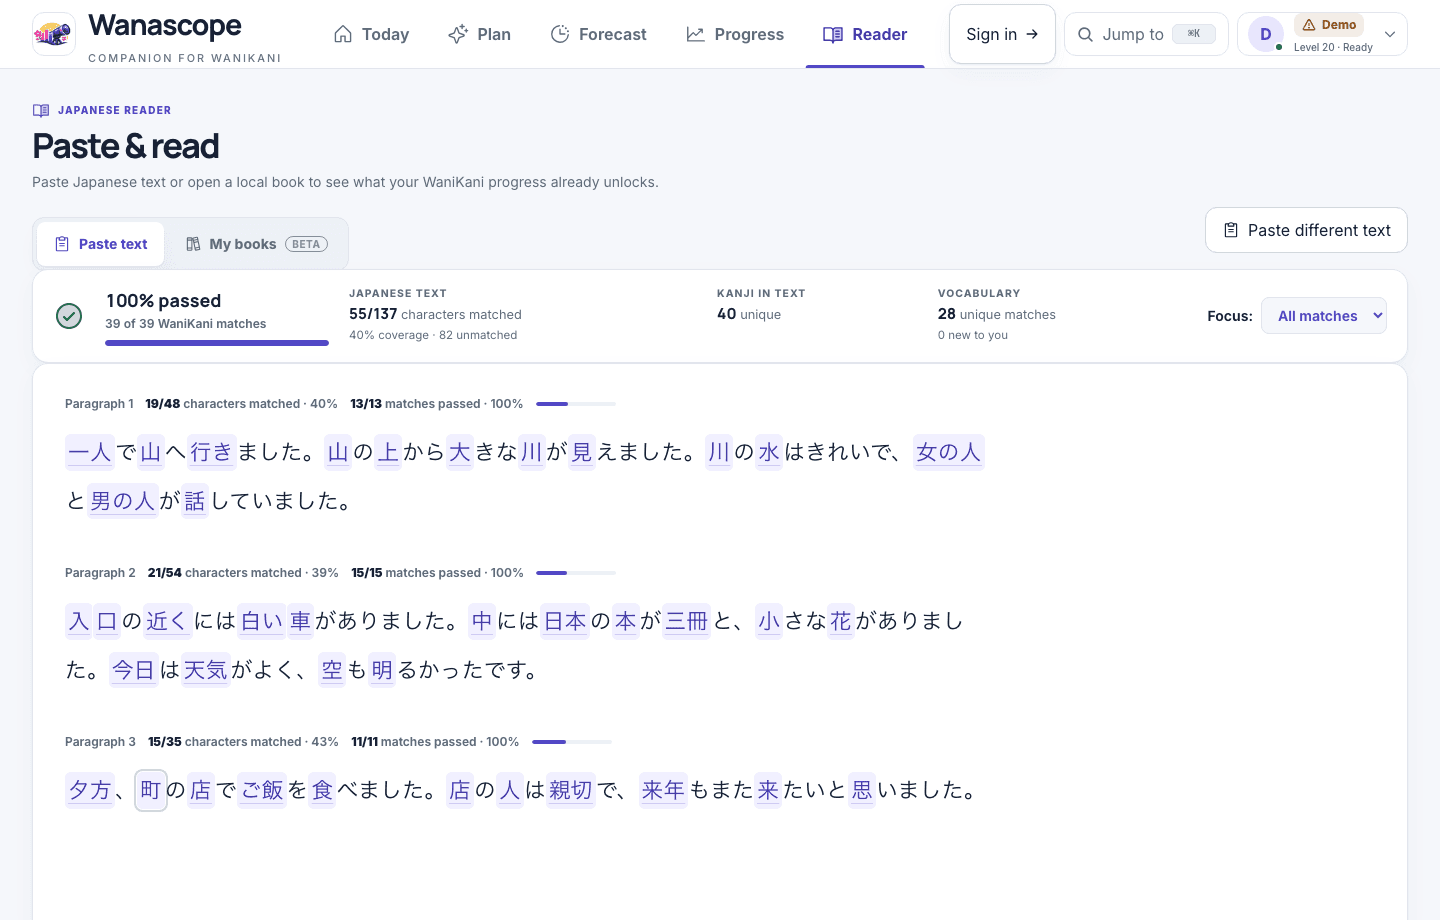Select the Reader tab
1440x920 pixels.
tap(865, 34)
